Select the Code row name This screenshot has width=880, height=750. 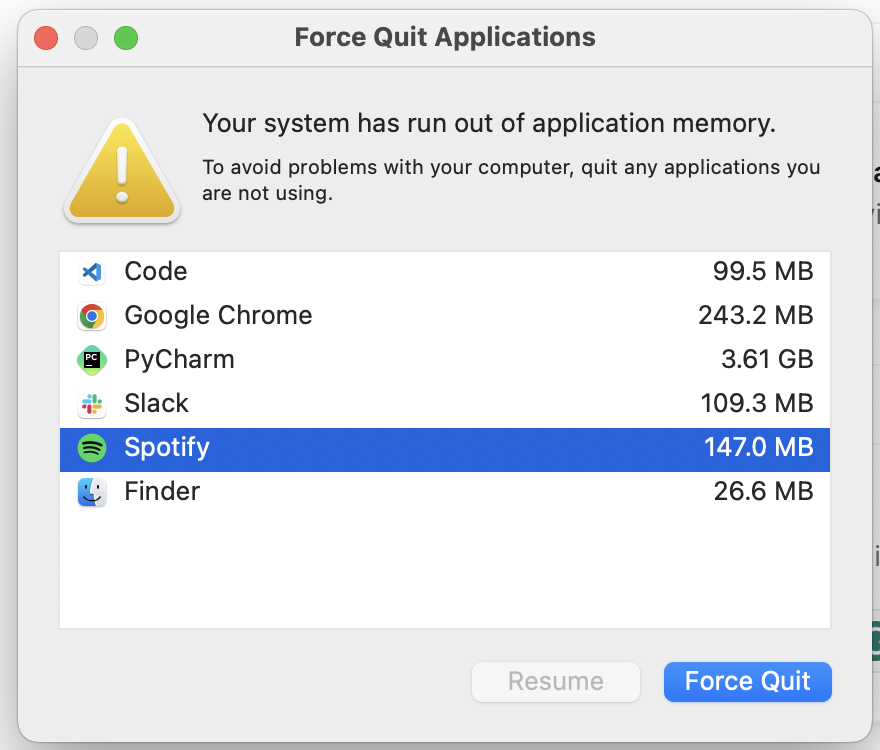pos(155,272)
